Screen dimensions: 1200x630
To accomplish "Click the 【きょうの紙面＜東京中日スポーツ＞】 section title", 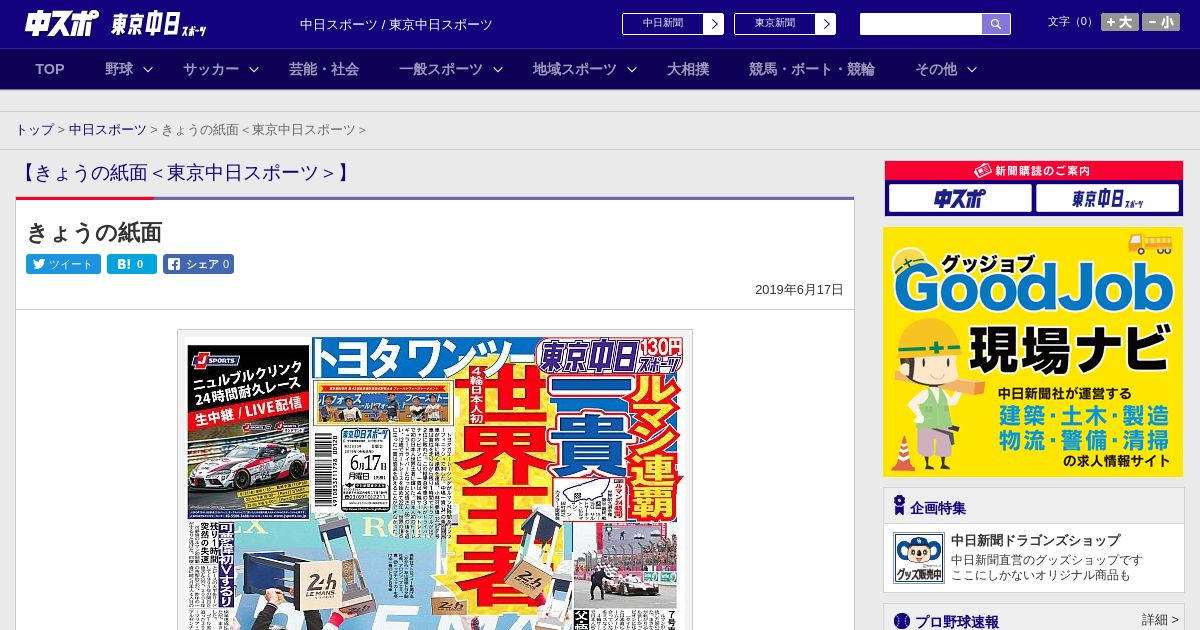I will tap(186, 173).
